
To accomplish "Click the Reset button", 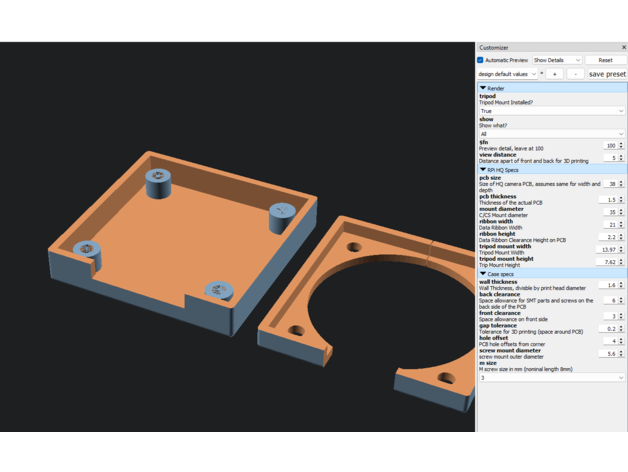I will pyautogui.click(x=605, y=60).
